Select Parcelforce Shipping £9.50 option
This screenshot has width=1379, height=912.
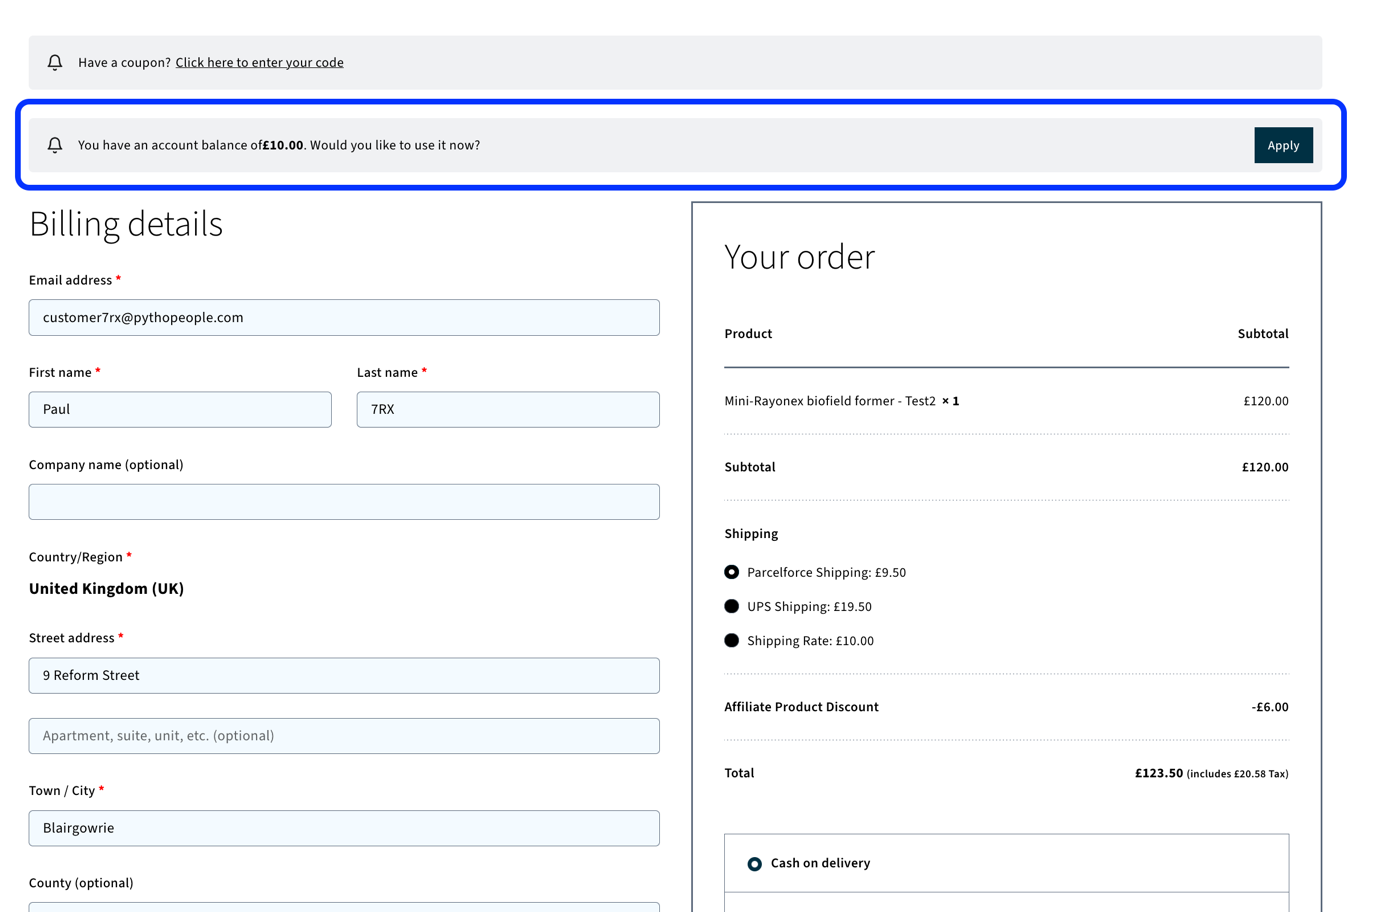732,572
